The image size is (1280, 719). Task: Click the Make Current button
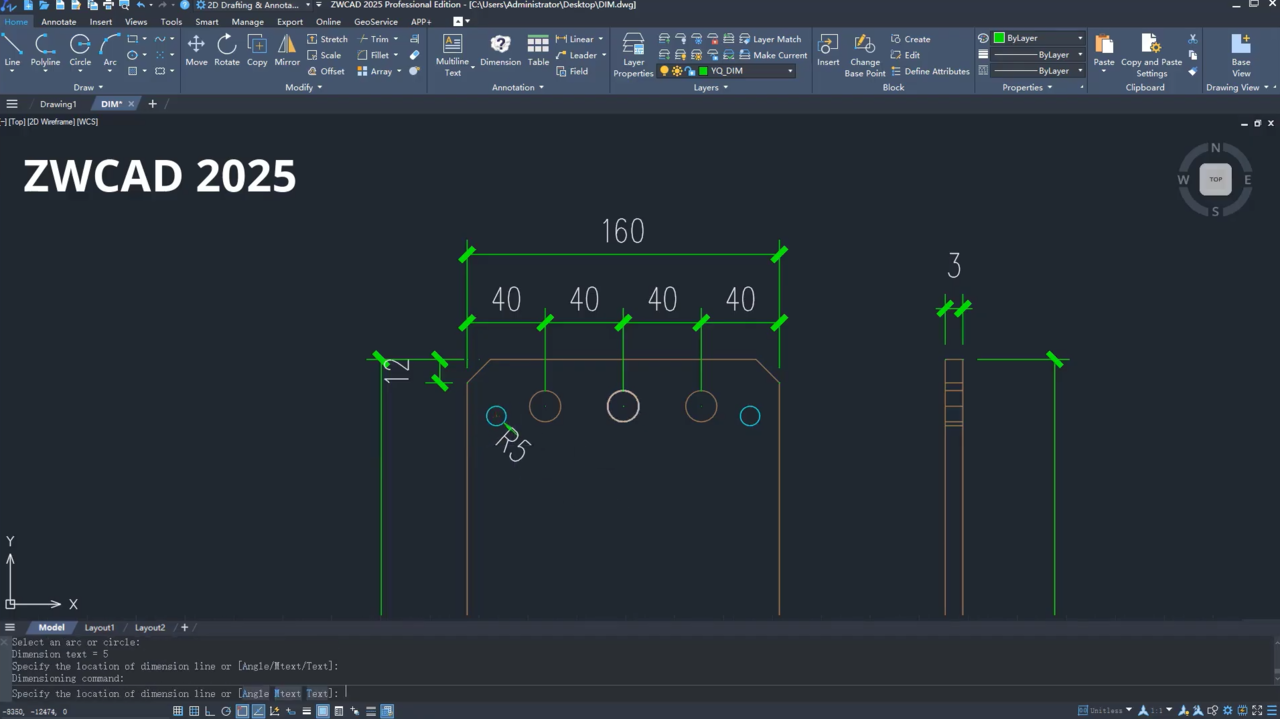tap(772, 55)
